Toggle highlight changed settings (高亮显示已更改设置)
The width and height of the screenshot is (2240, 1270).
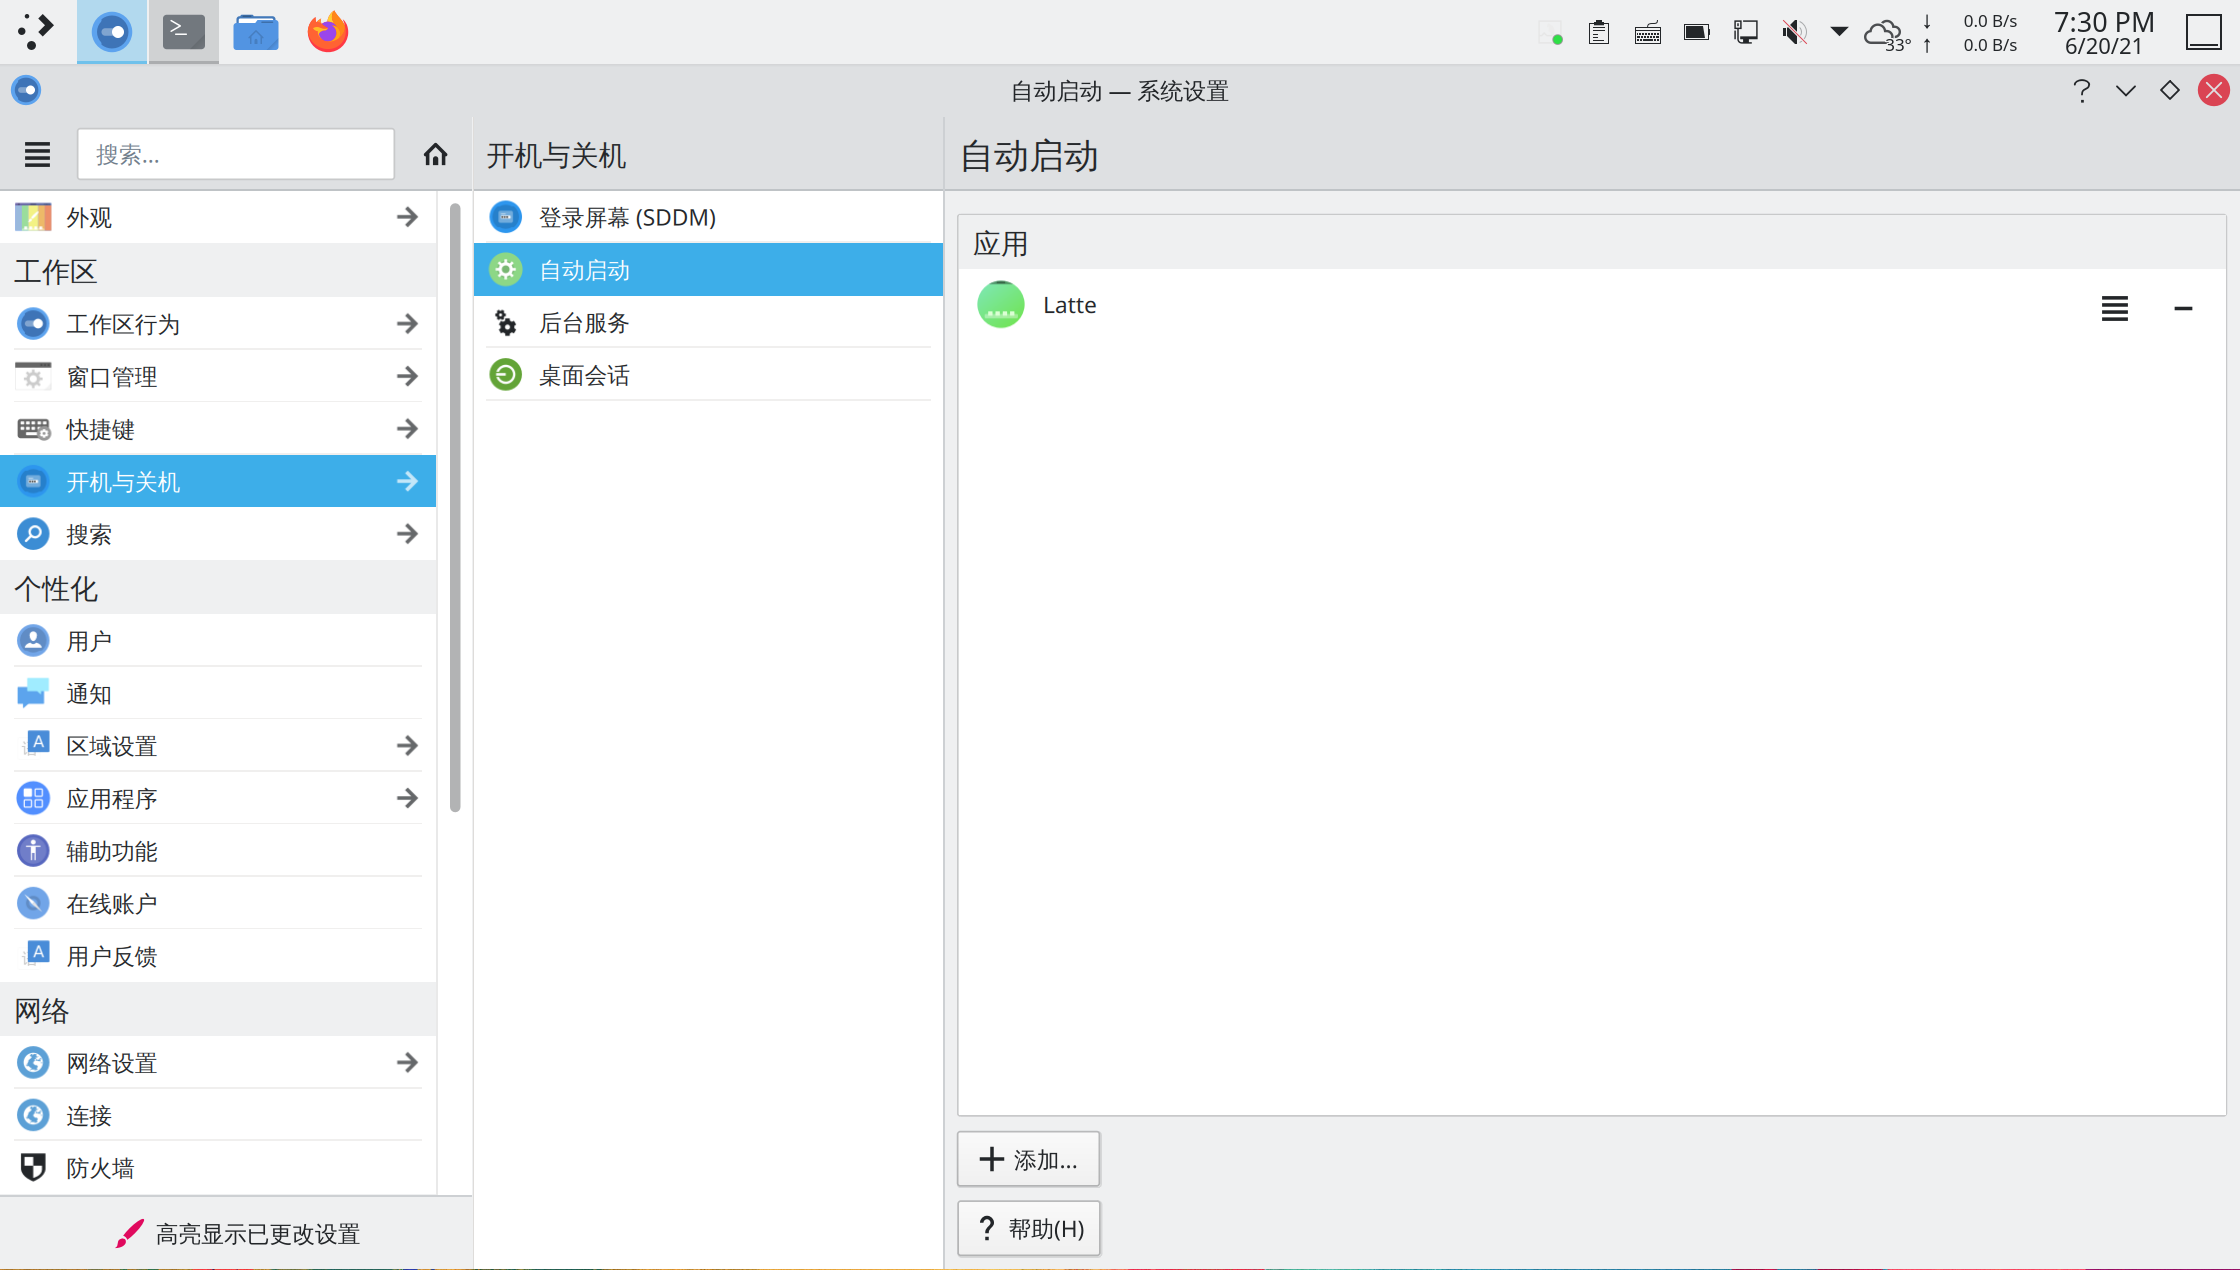coord(237,1234)
